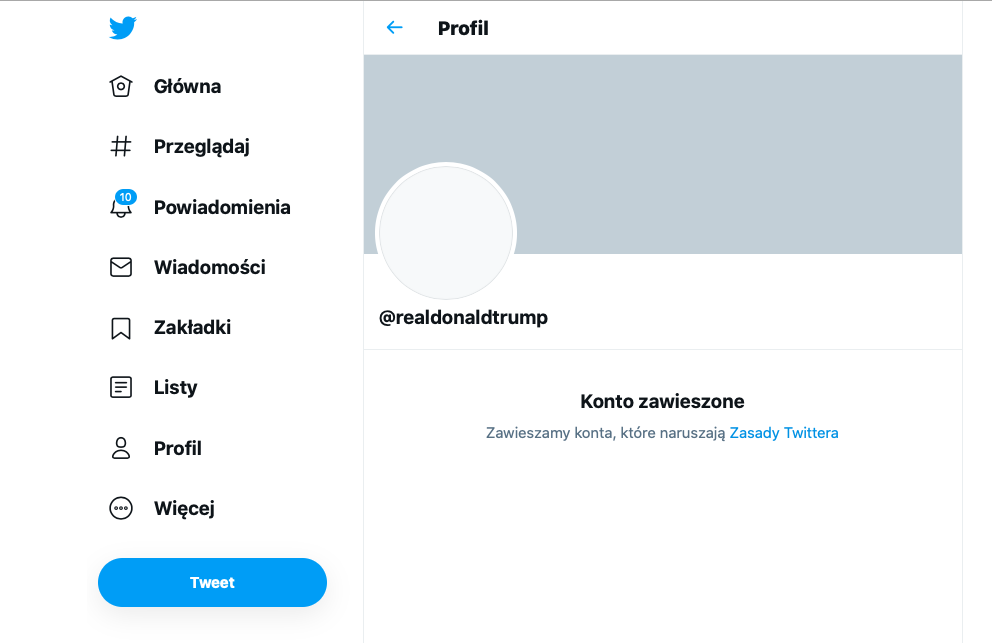
Task: Click the notification count badge showing 10
Action: click(125, 197)
